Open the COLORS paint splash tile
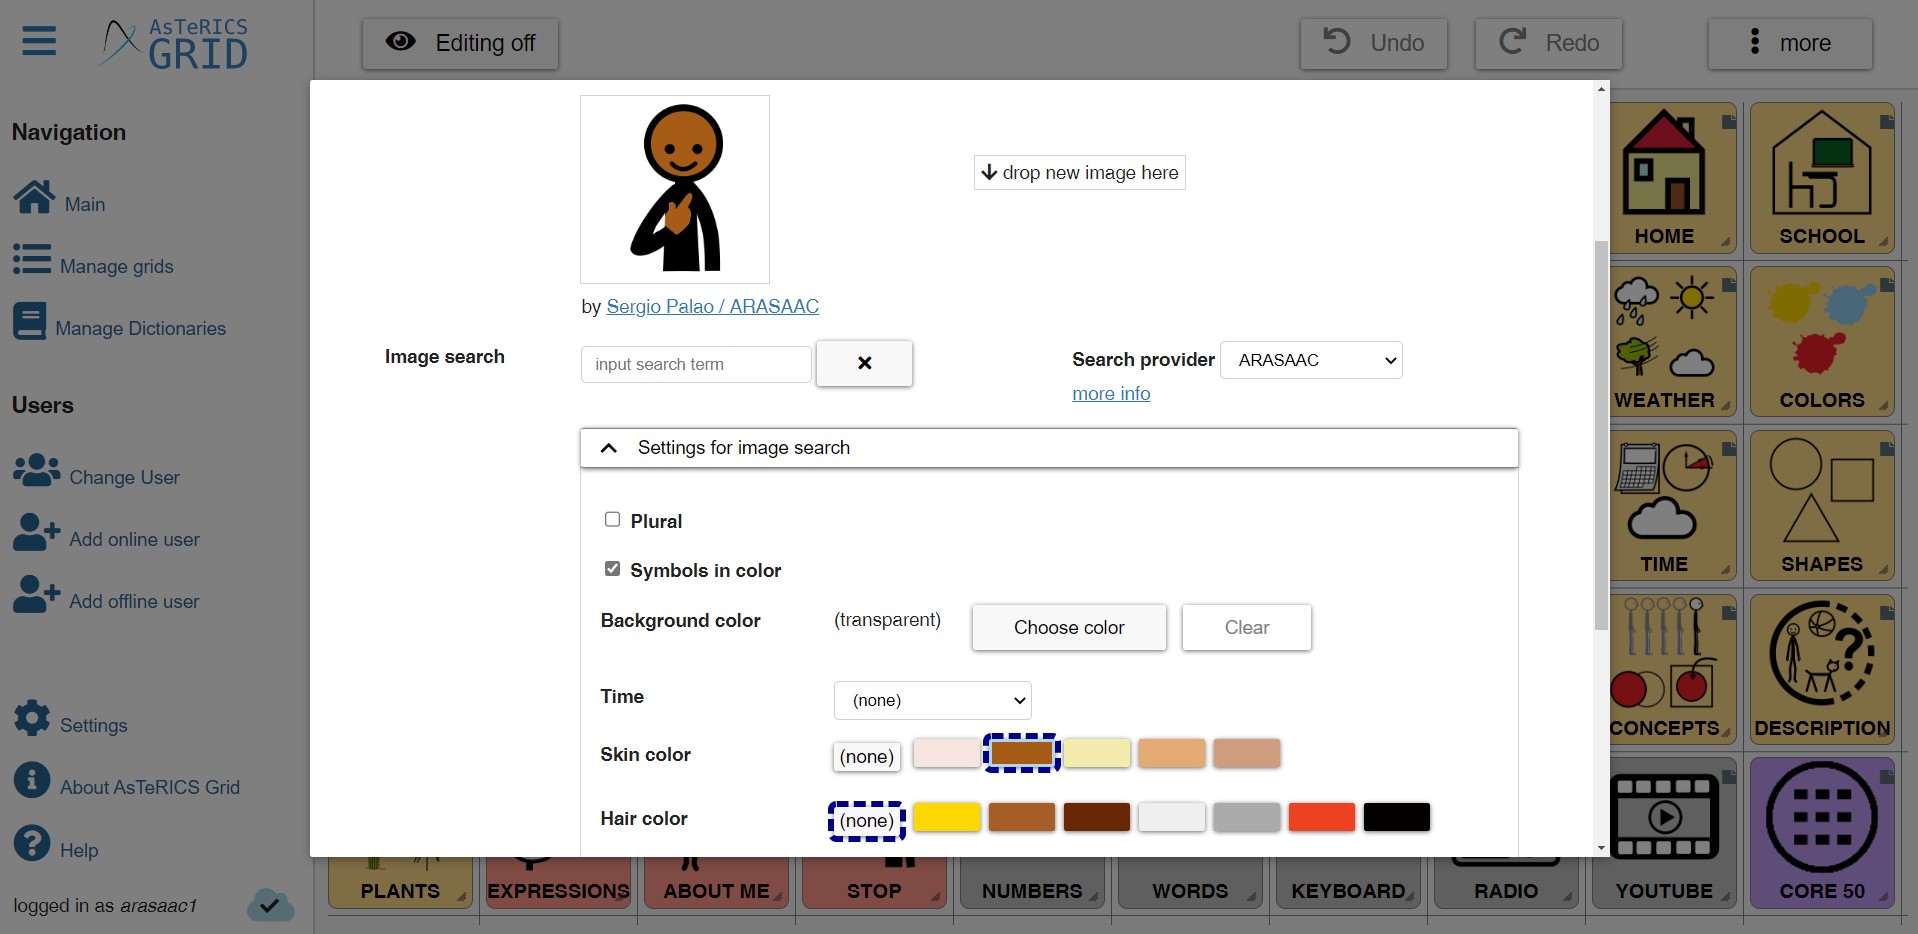Image resolution: width=1918 pixels, height=934 pixels. coord(1821,342)
